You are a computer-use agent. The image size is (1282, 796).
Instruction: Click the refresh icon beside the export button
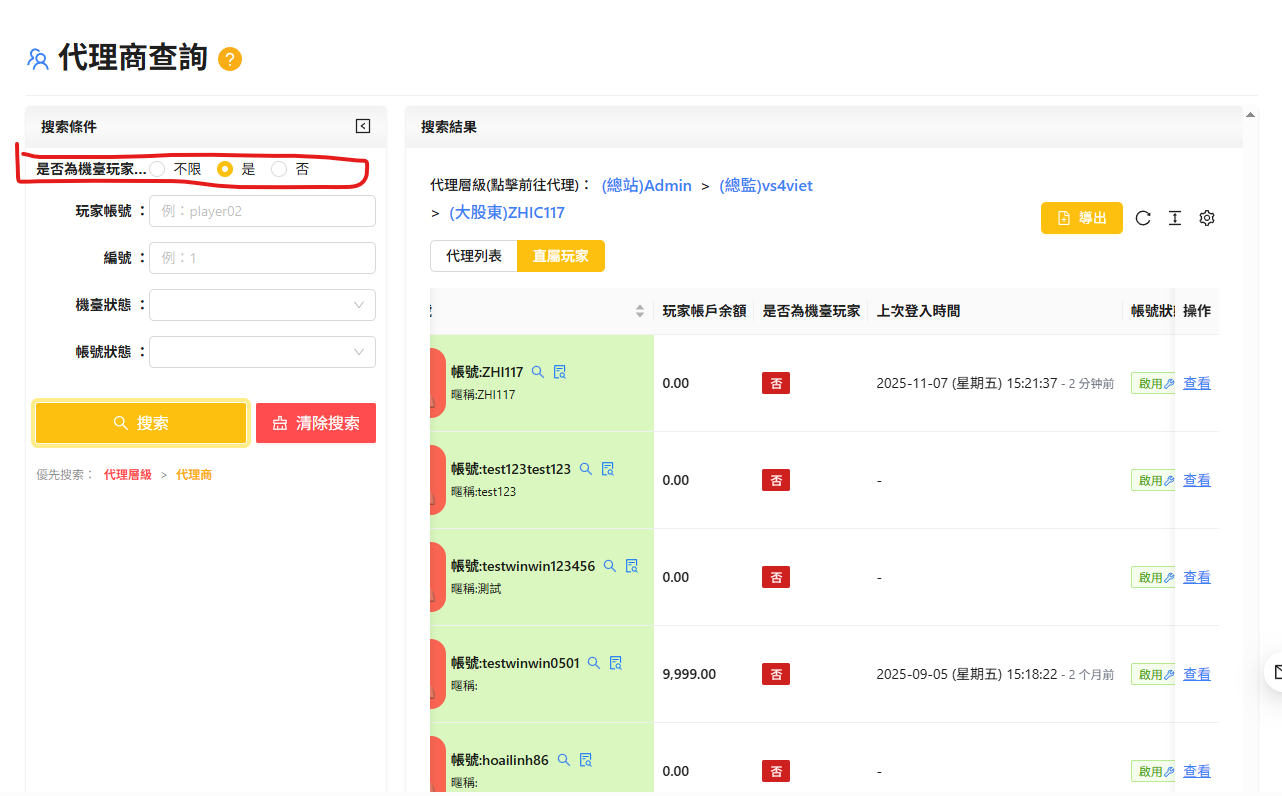(x=1143, y=218)
